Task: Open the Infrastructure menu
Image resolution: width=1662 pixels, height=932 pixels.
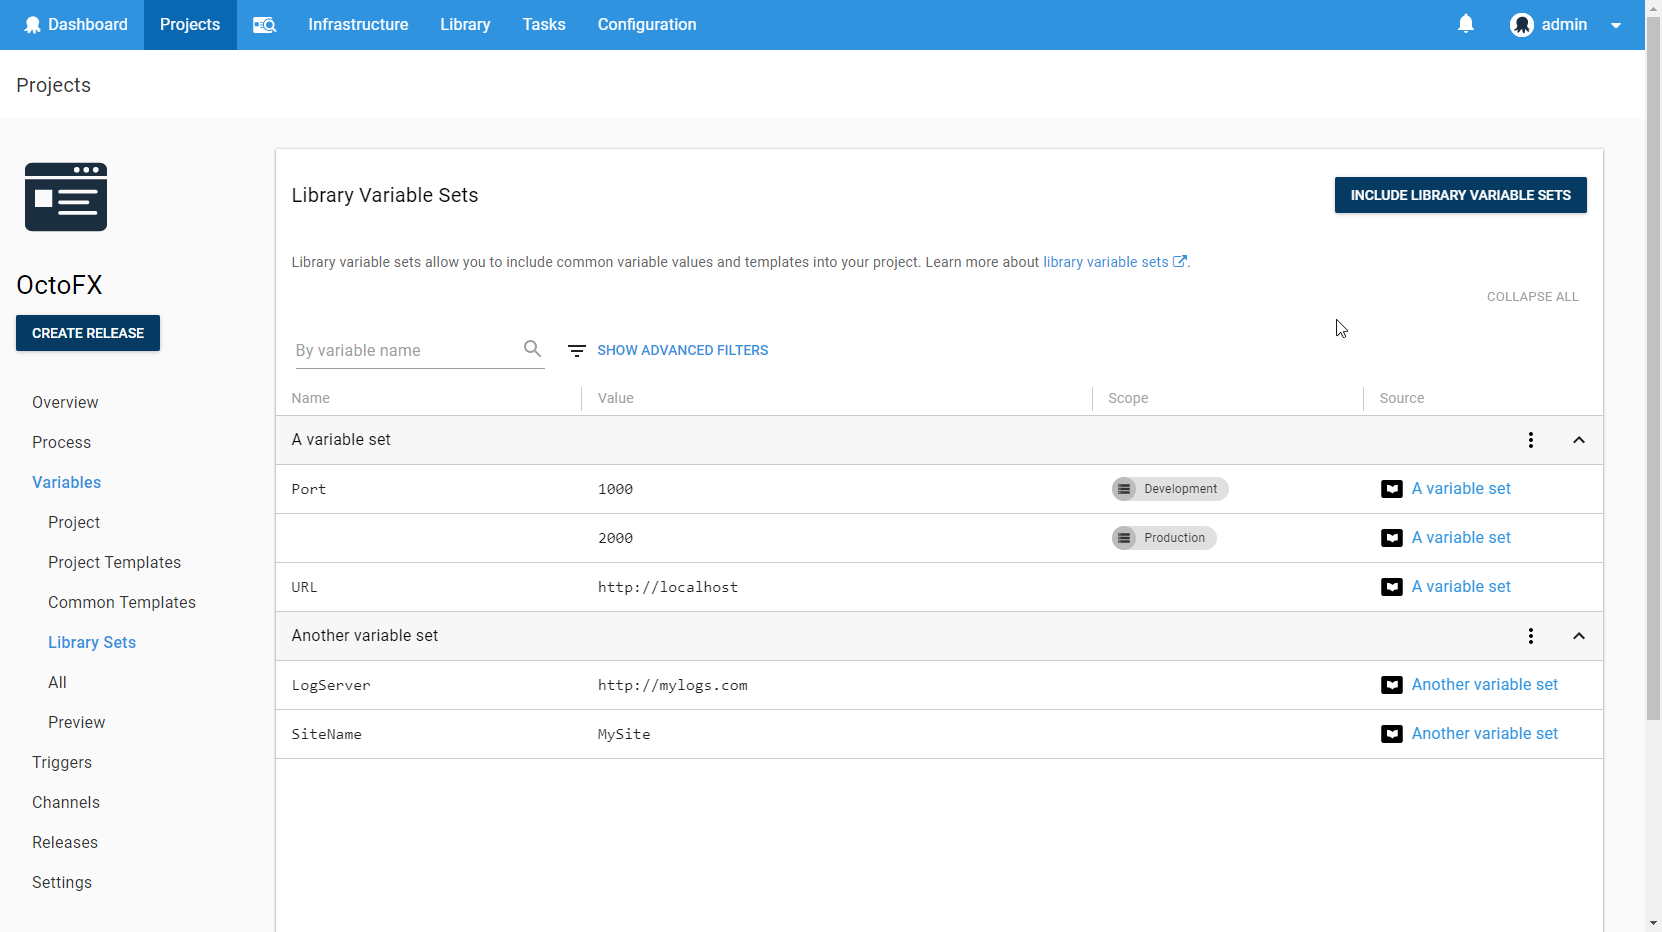Action: point(358,25)
